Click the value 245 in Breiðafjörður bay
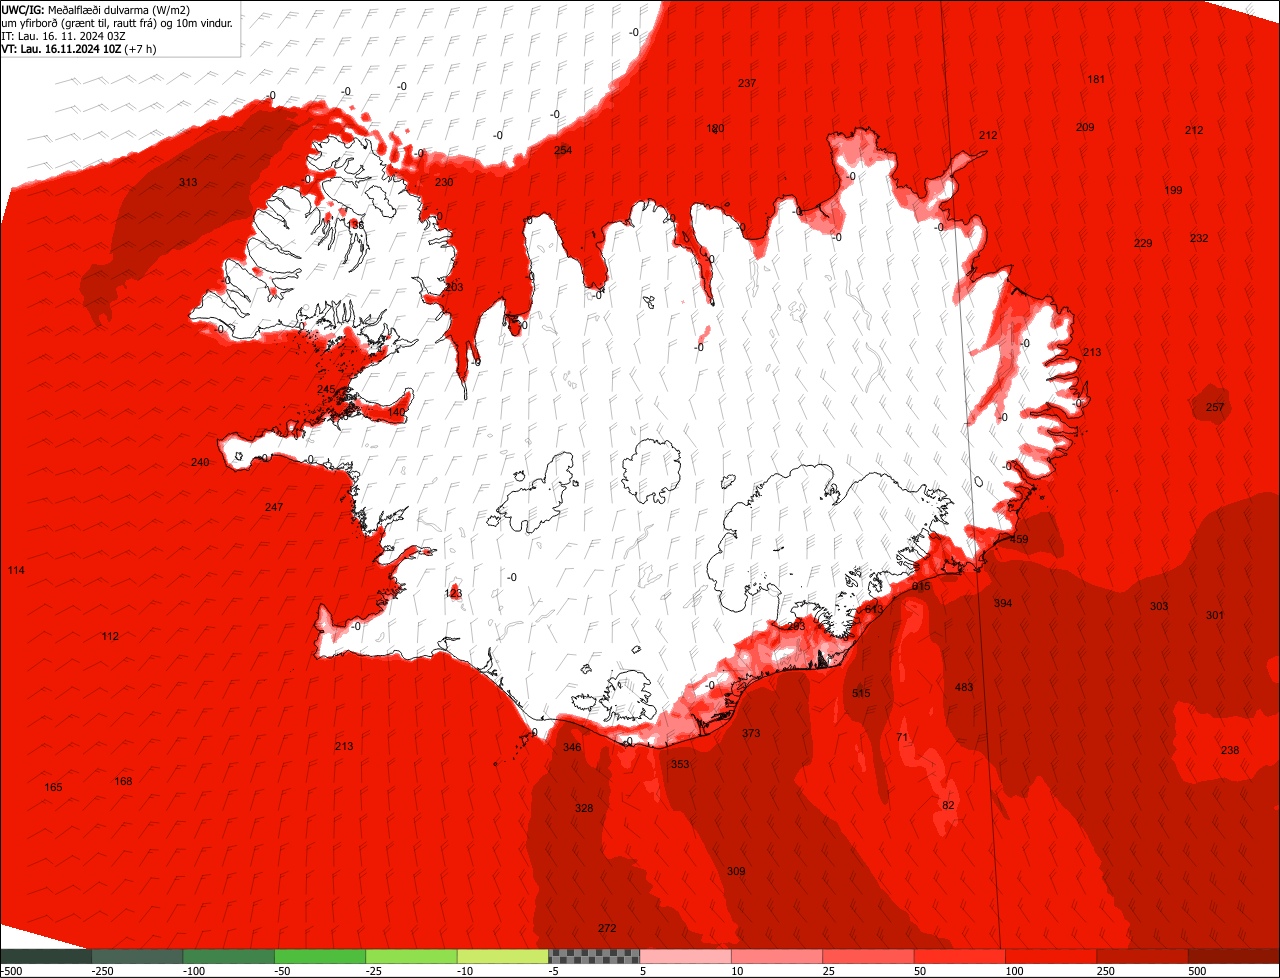The width and height of the screenshot is (1280, 978). click(x=326, y=389)
